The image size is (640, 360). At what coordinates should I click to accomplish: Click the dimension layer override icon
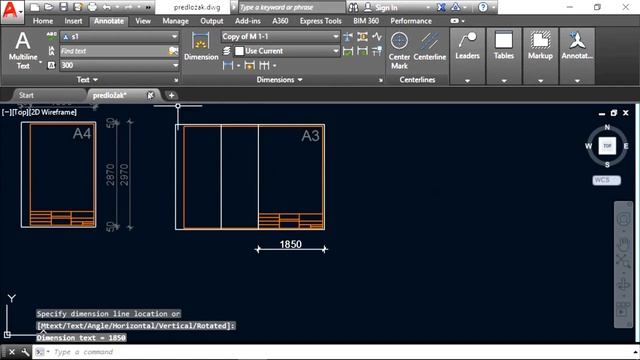coord(227,51)
